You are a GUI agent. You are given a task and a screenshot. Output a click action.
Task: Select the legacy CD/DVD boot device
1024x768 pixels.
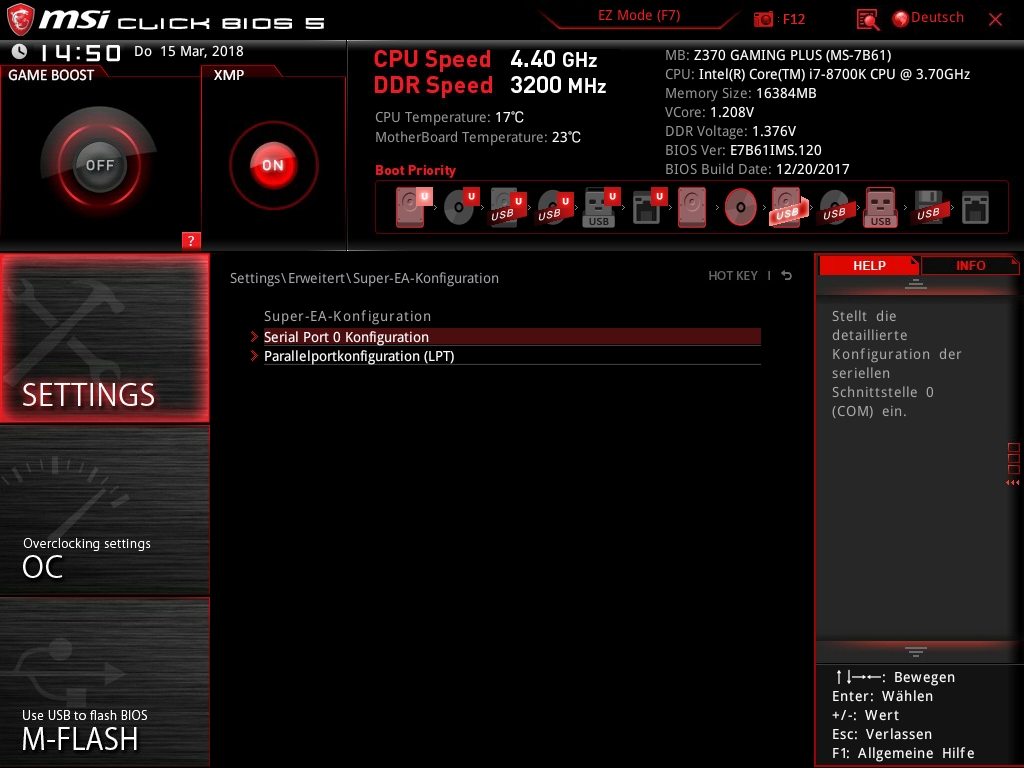coord(741,207)
